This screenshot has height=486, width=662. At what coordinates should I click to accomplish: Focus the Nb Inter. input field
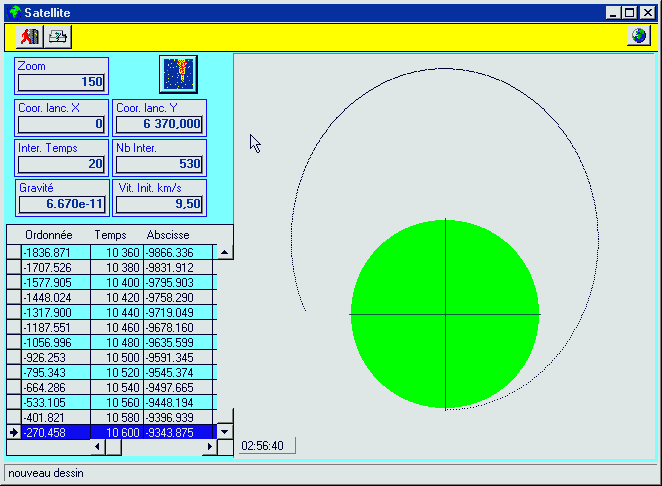point(159,164)
